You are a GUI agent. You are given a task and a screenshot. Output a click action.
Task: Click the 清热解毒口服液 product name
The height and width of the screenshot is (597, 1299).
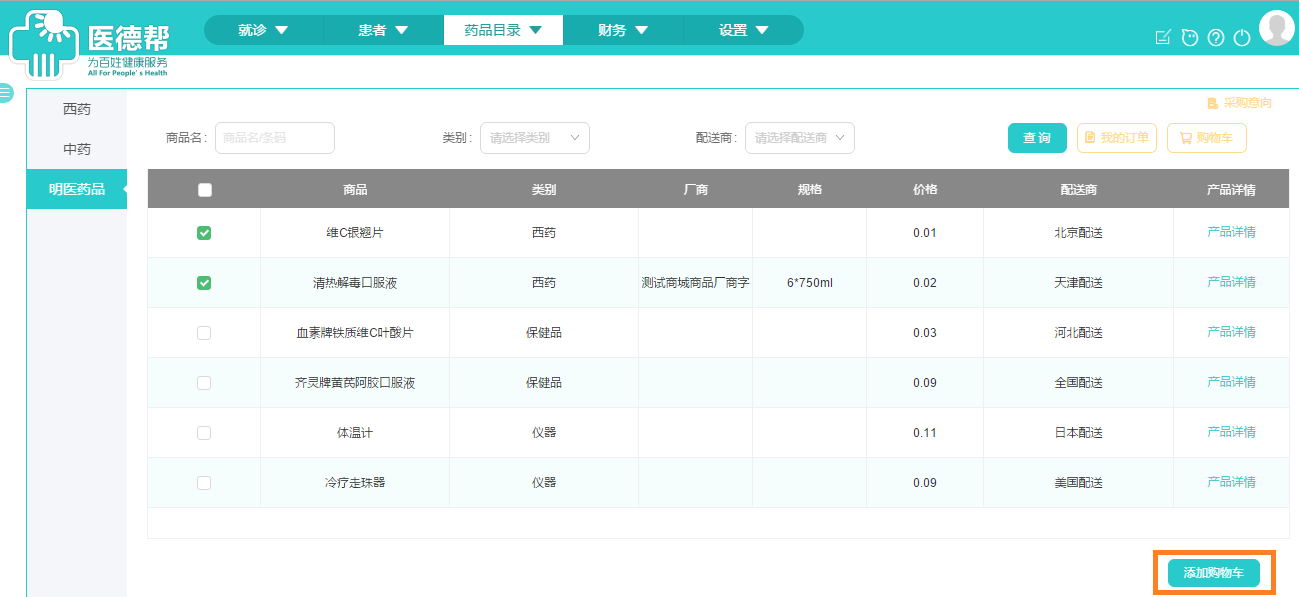pyautogui.click(x=355, y=283)
